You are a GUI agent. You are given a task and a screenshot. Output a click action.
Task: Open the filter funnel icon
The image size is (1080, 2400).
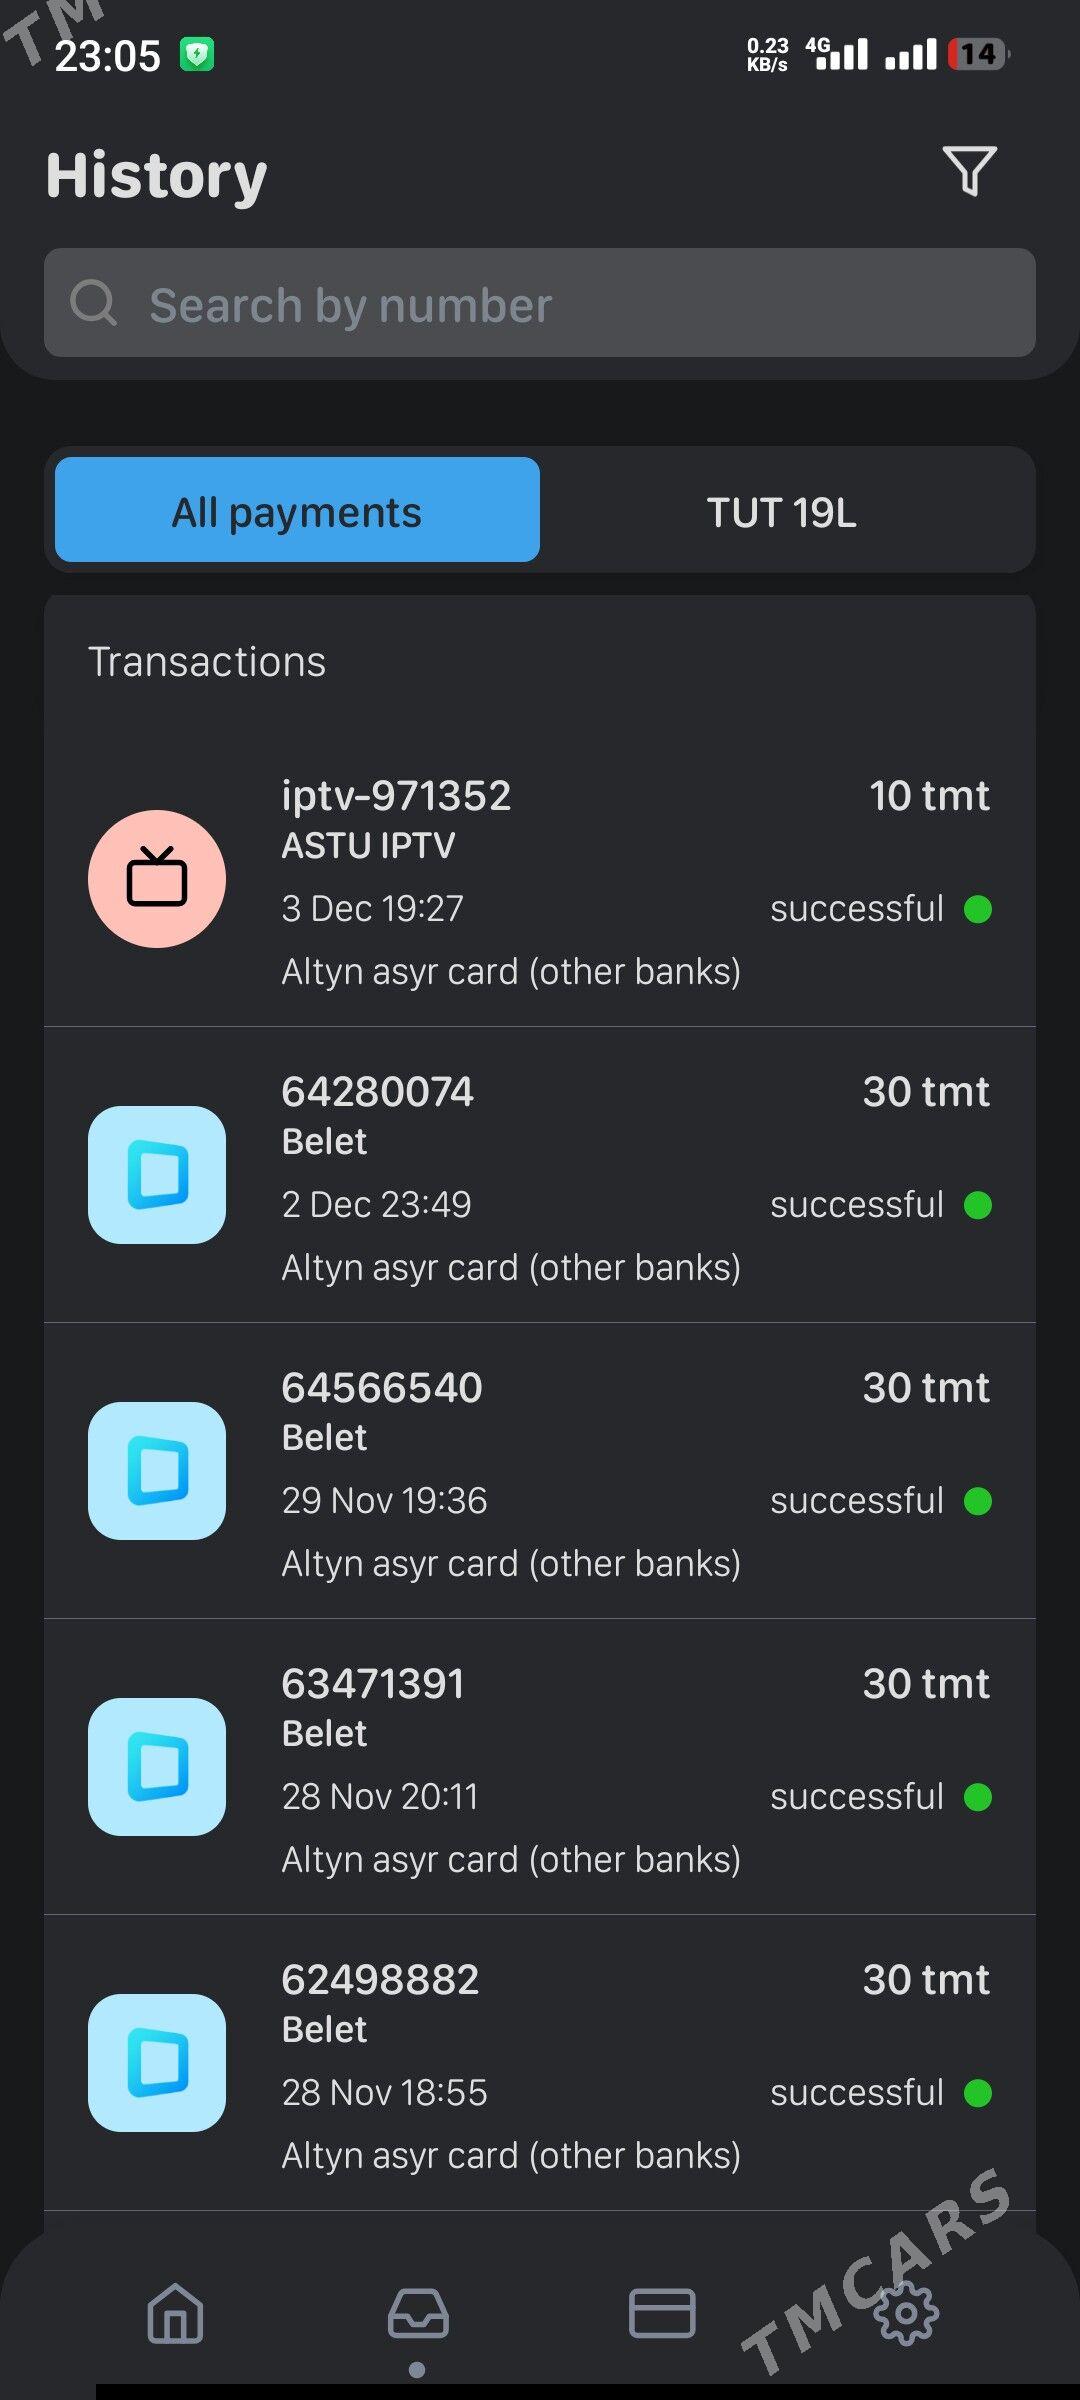[x=969, y=172]
